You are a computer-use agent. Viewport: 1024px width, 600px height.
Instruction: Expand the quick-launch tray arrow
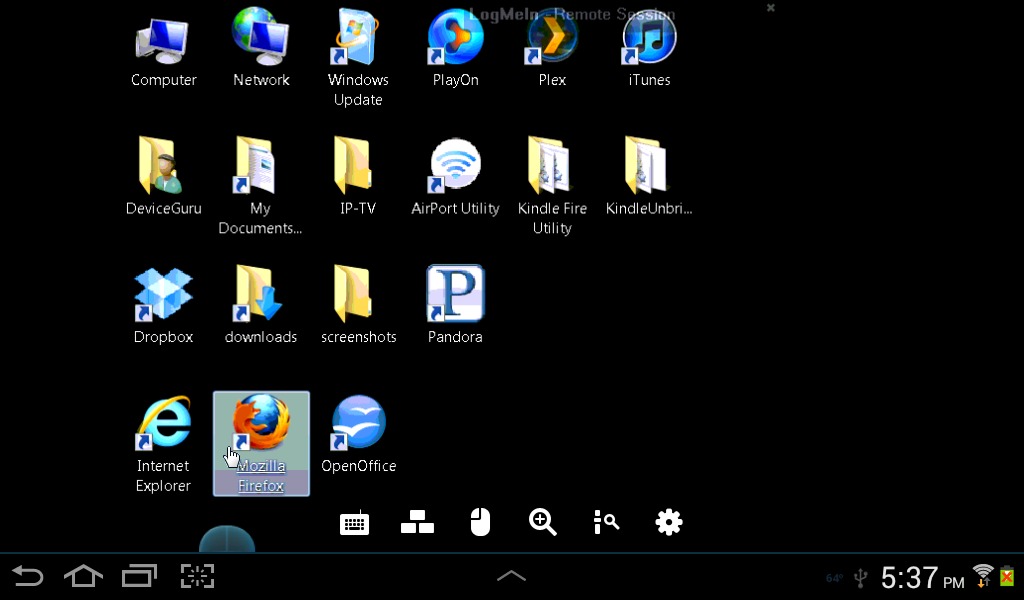(x=511, y=576)
